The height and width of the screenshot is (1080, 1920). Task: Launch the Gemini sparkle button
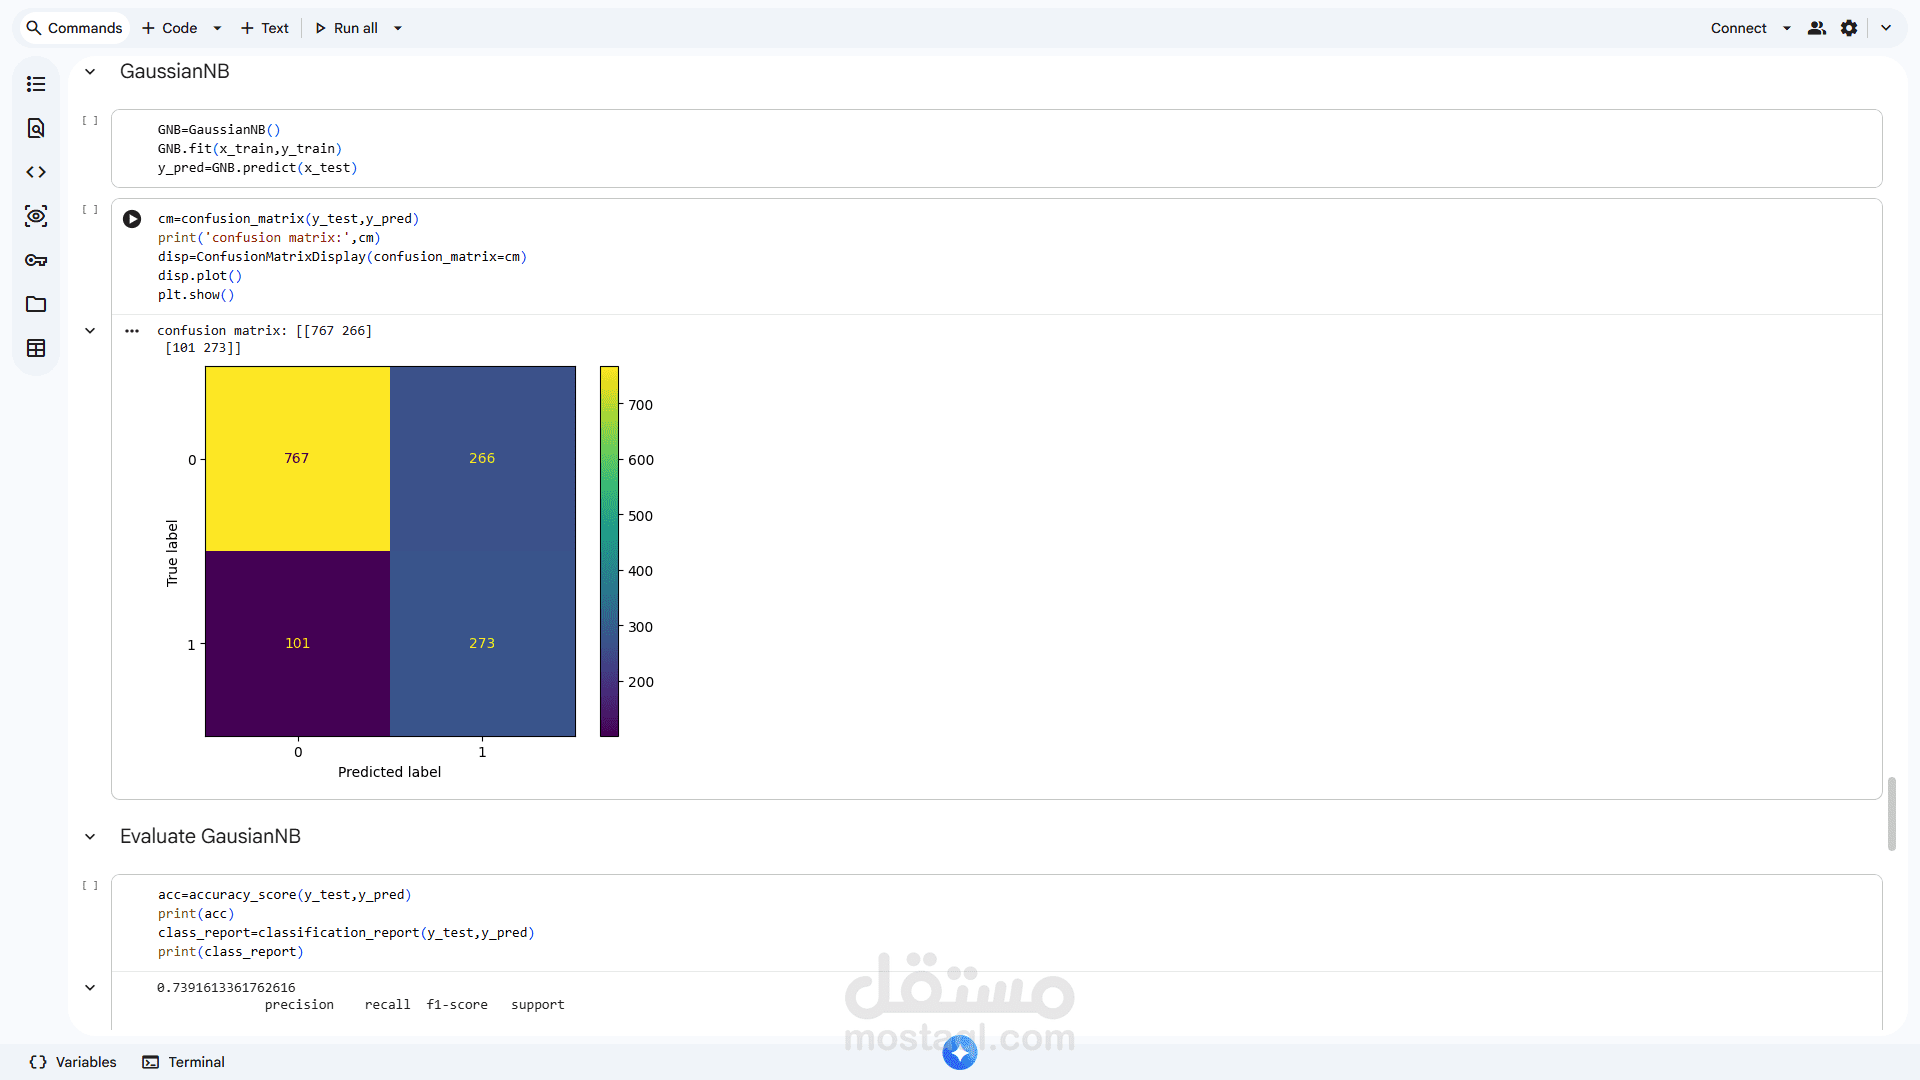pos(959,1052)
